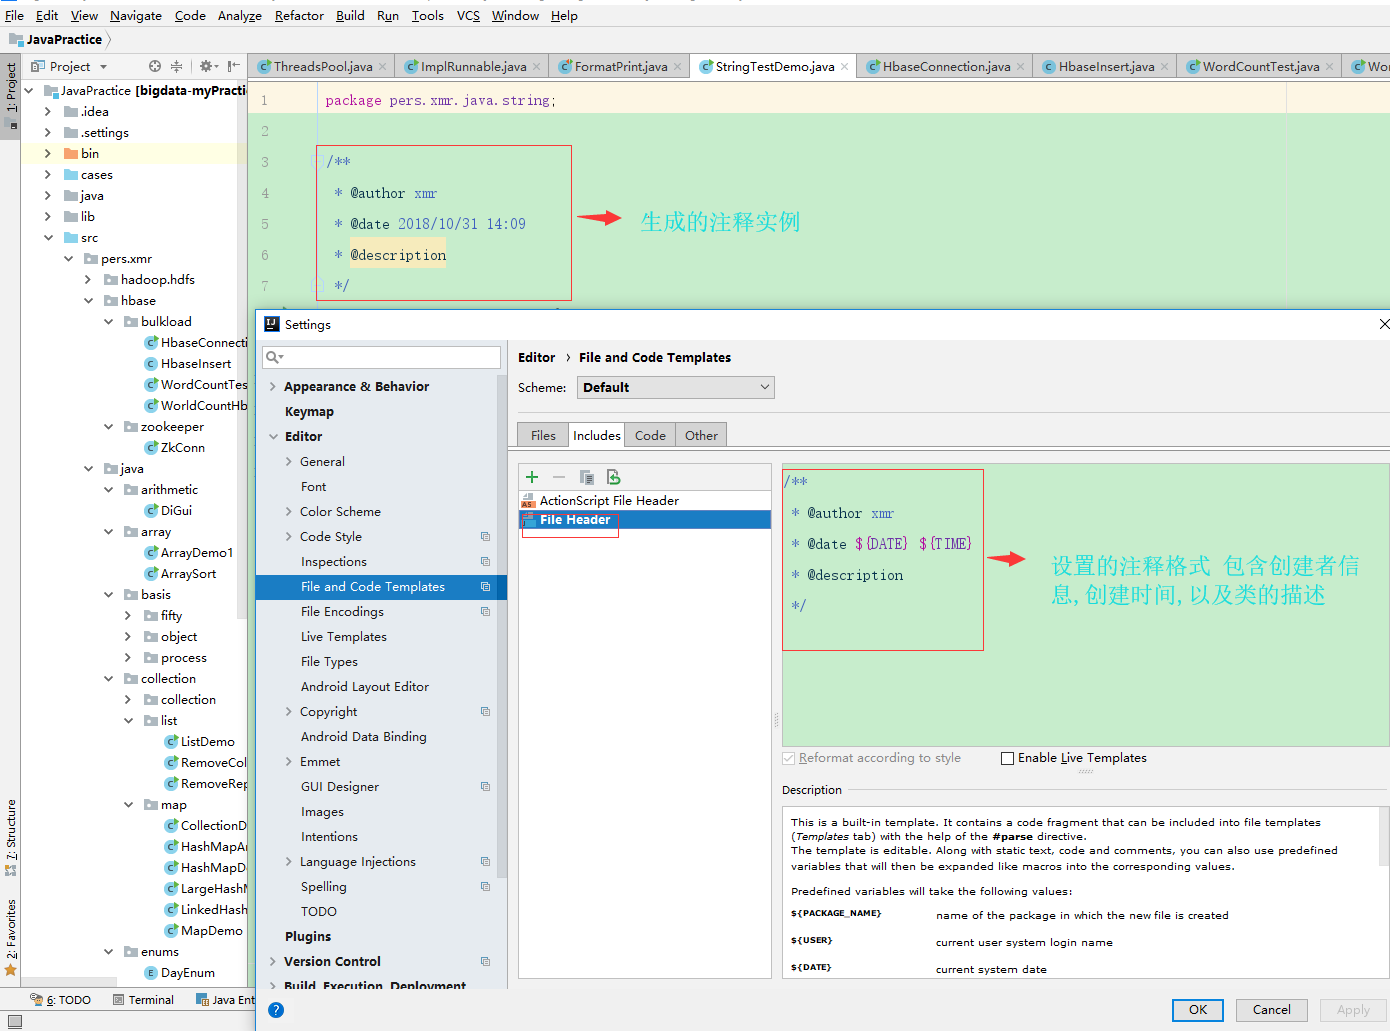Screen dimensions: 1390x1031
Task: Switch to the Files tab
Action: (x=543, y=435)
